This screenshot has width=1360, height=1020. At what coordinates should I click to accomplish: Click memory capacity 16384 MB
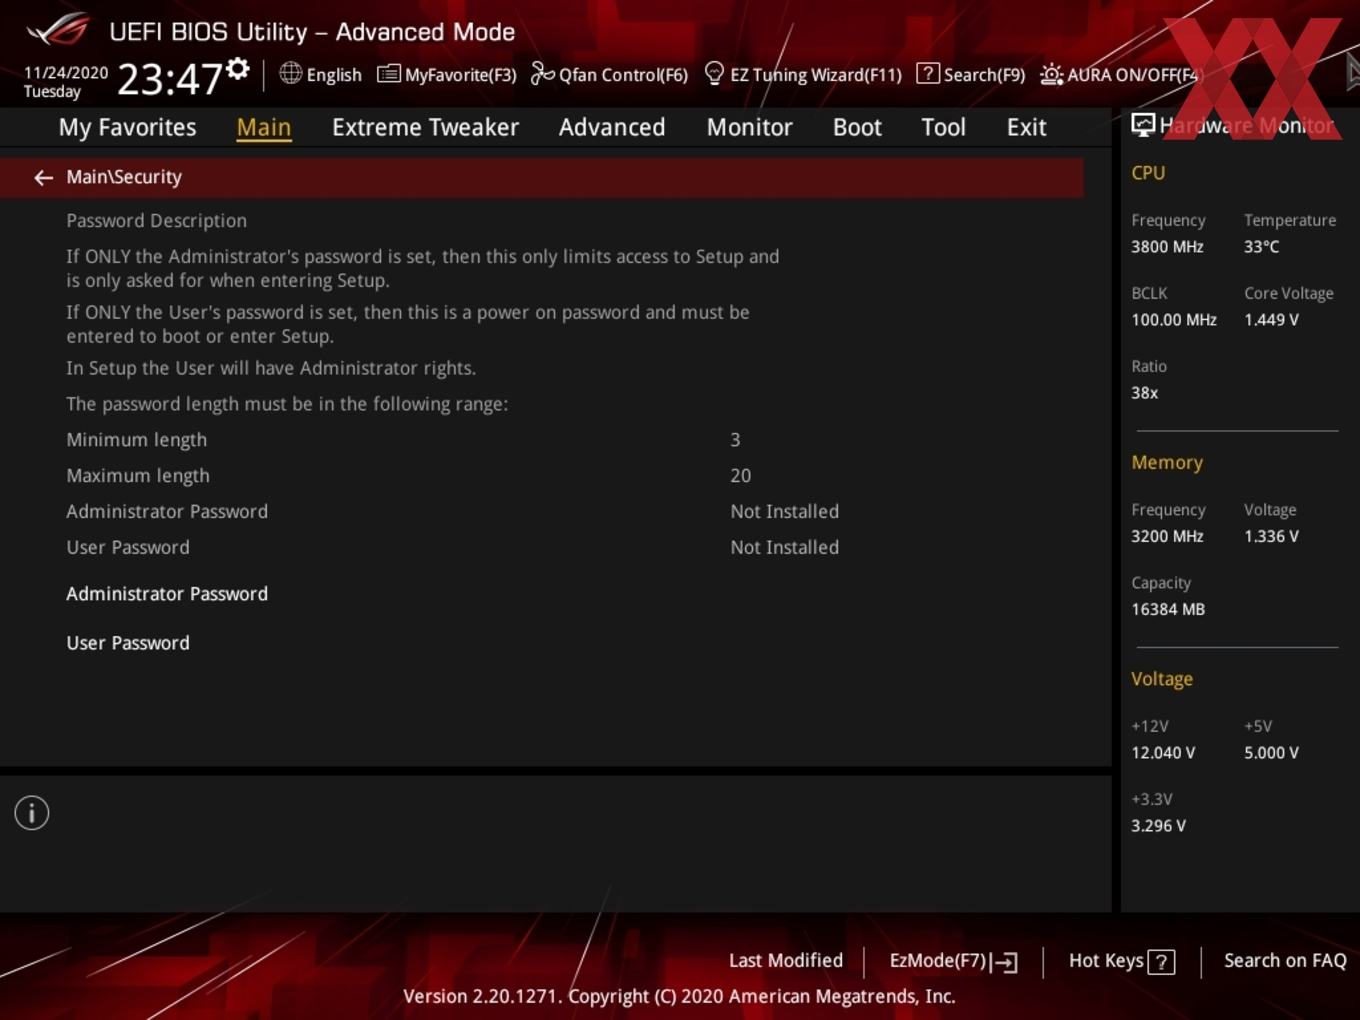pyautogui.click(x=1168, y=609)
